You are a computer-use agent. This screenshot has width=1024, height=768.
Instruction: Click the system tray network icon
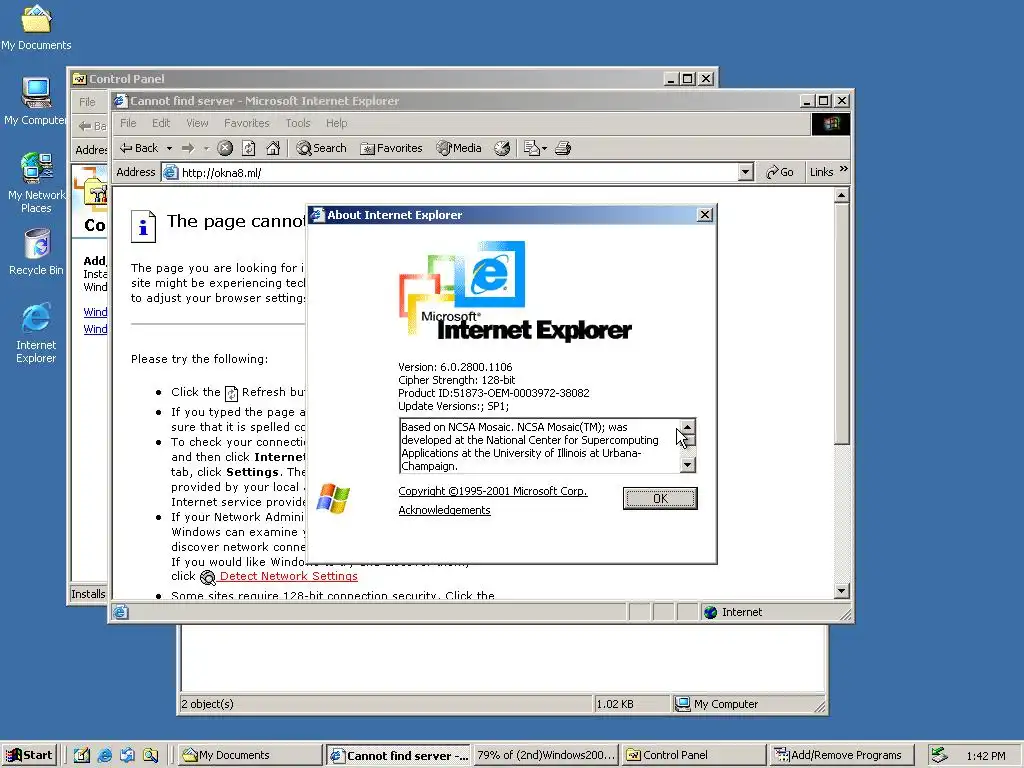(939, 755)
